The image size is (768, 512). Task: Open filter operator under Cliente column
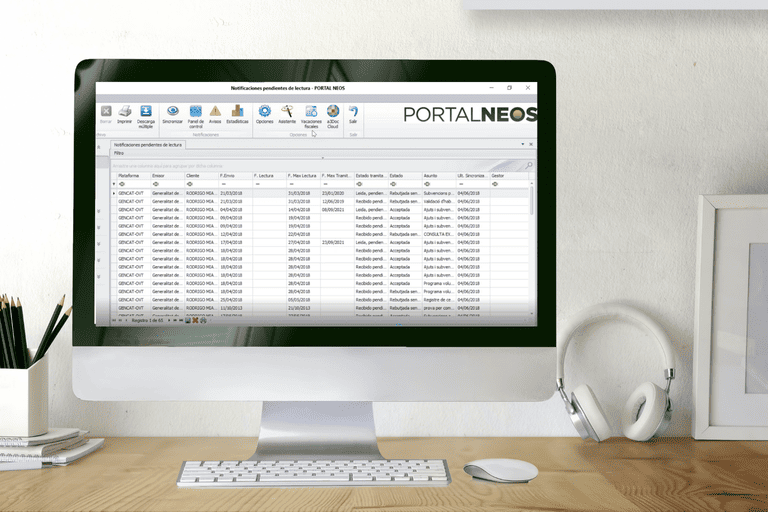point(190,184)
